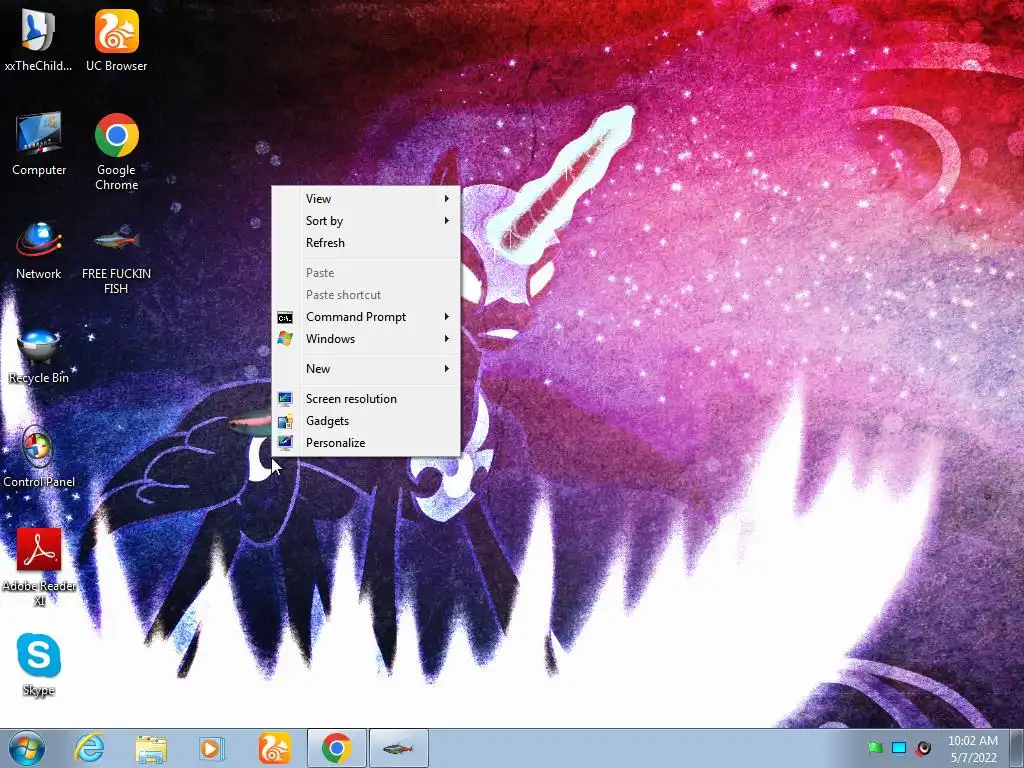The height and width of the screenshot is (768, 1024).
Task: Open UC Browser from the taskbar
Action: click(274, 748)
